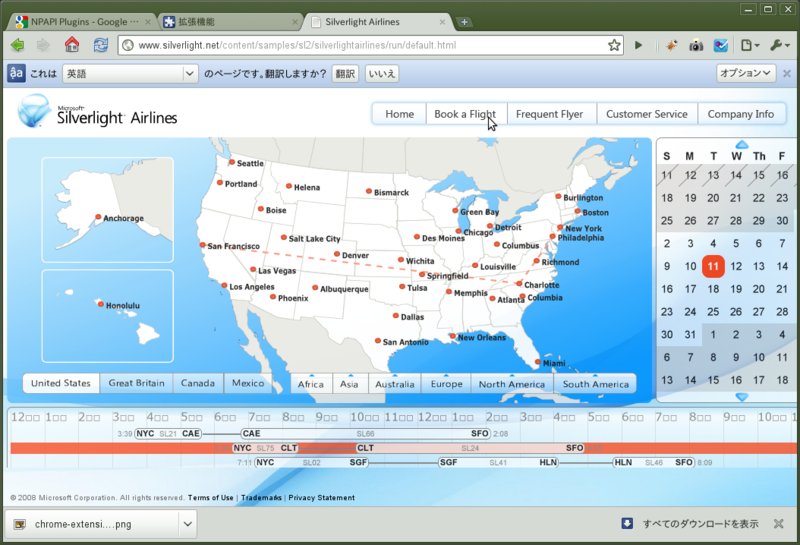Open the South America region list
This screenshot has width=800, height=545.
[x=595, y=384]
